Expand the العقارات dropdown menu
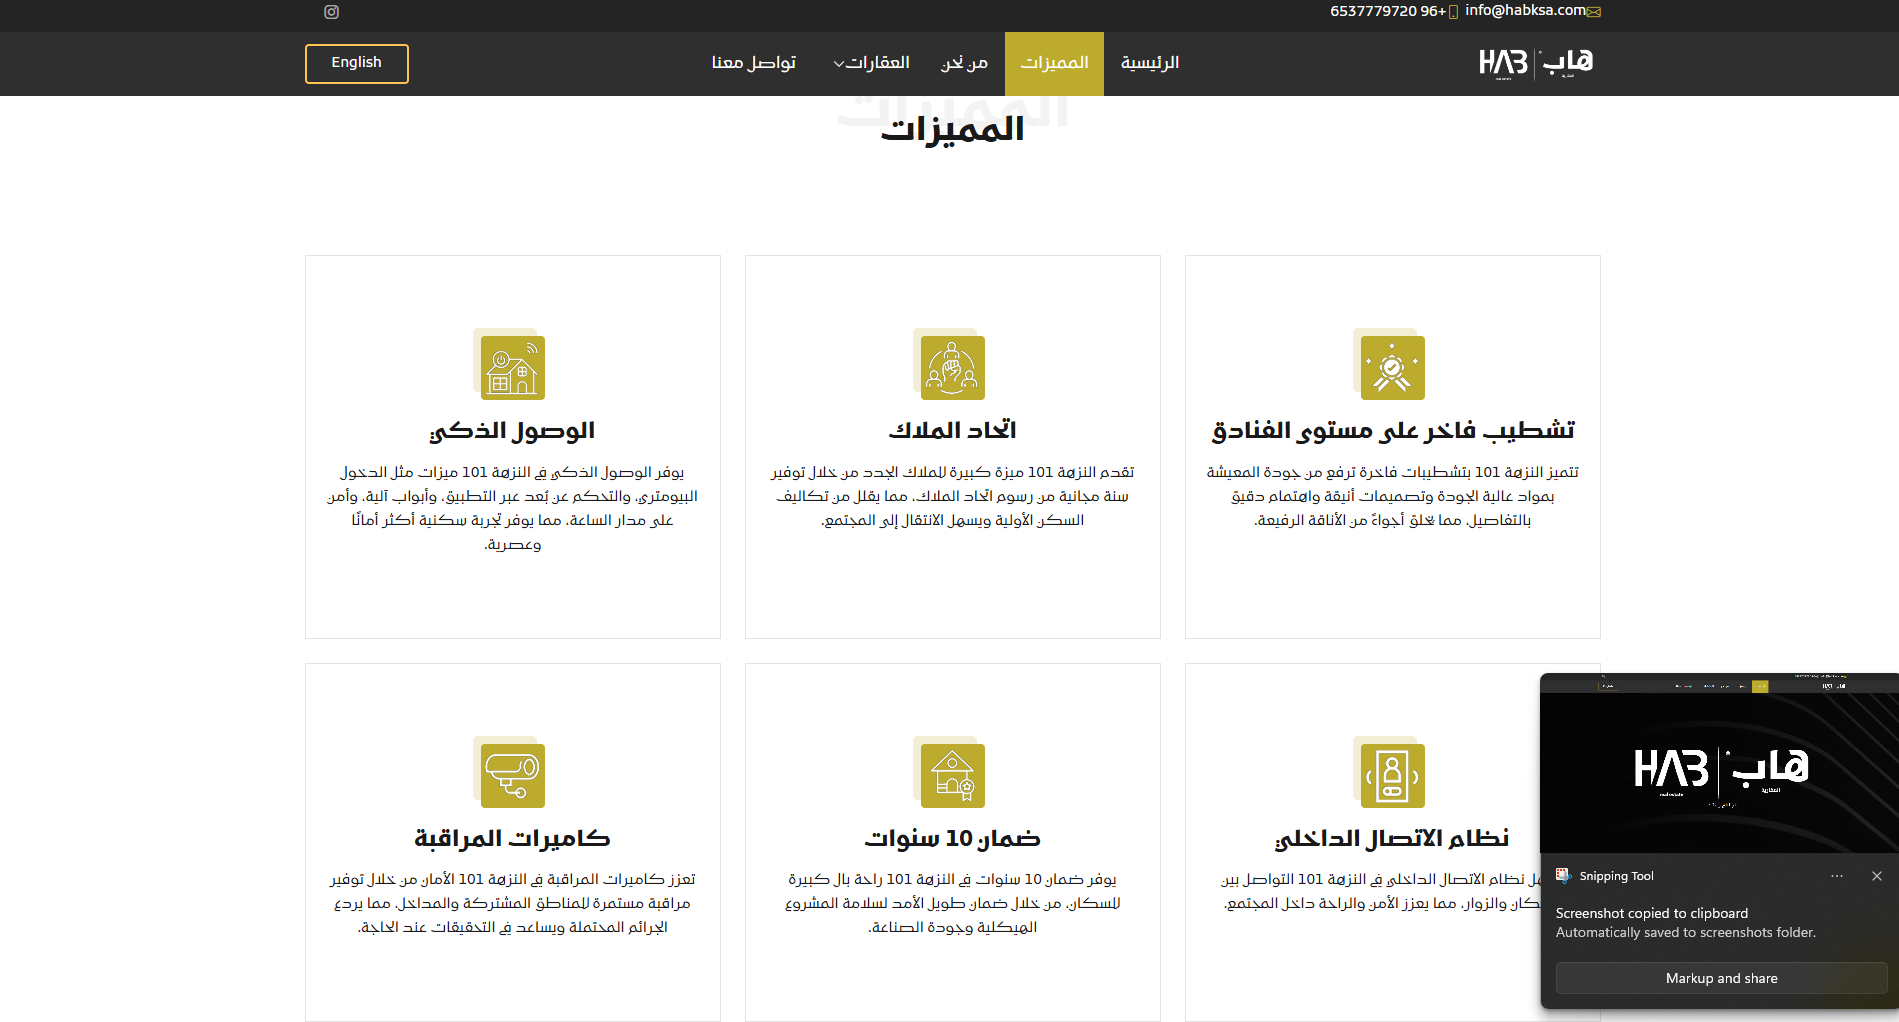The height and width of the screenshot is (1022, 1899). click(x=871, y=63)
